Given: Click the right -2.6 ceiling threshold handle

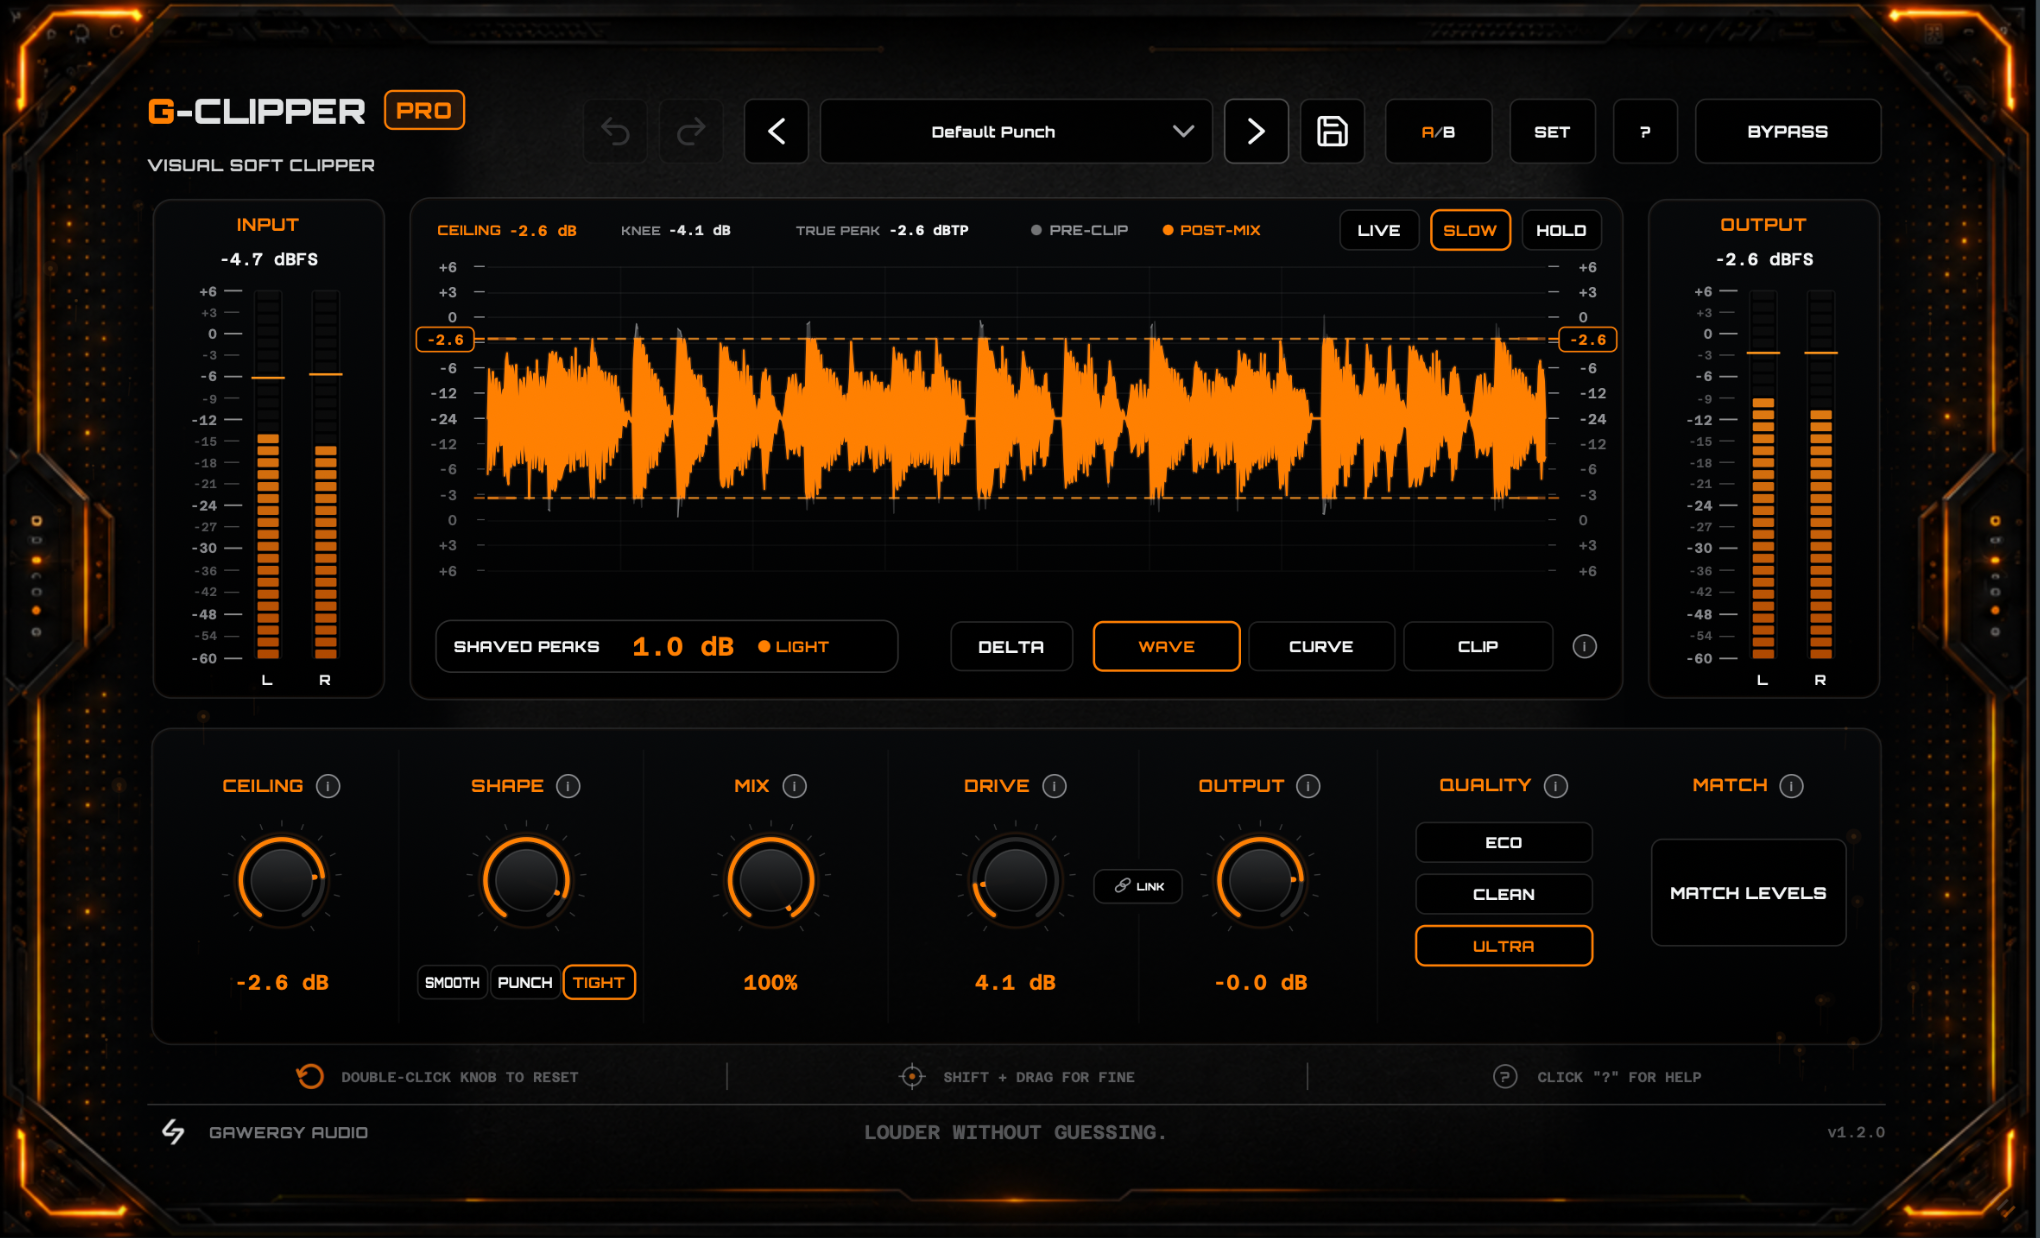Looking at the screenshot, I should pos(1588,340).
